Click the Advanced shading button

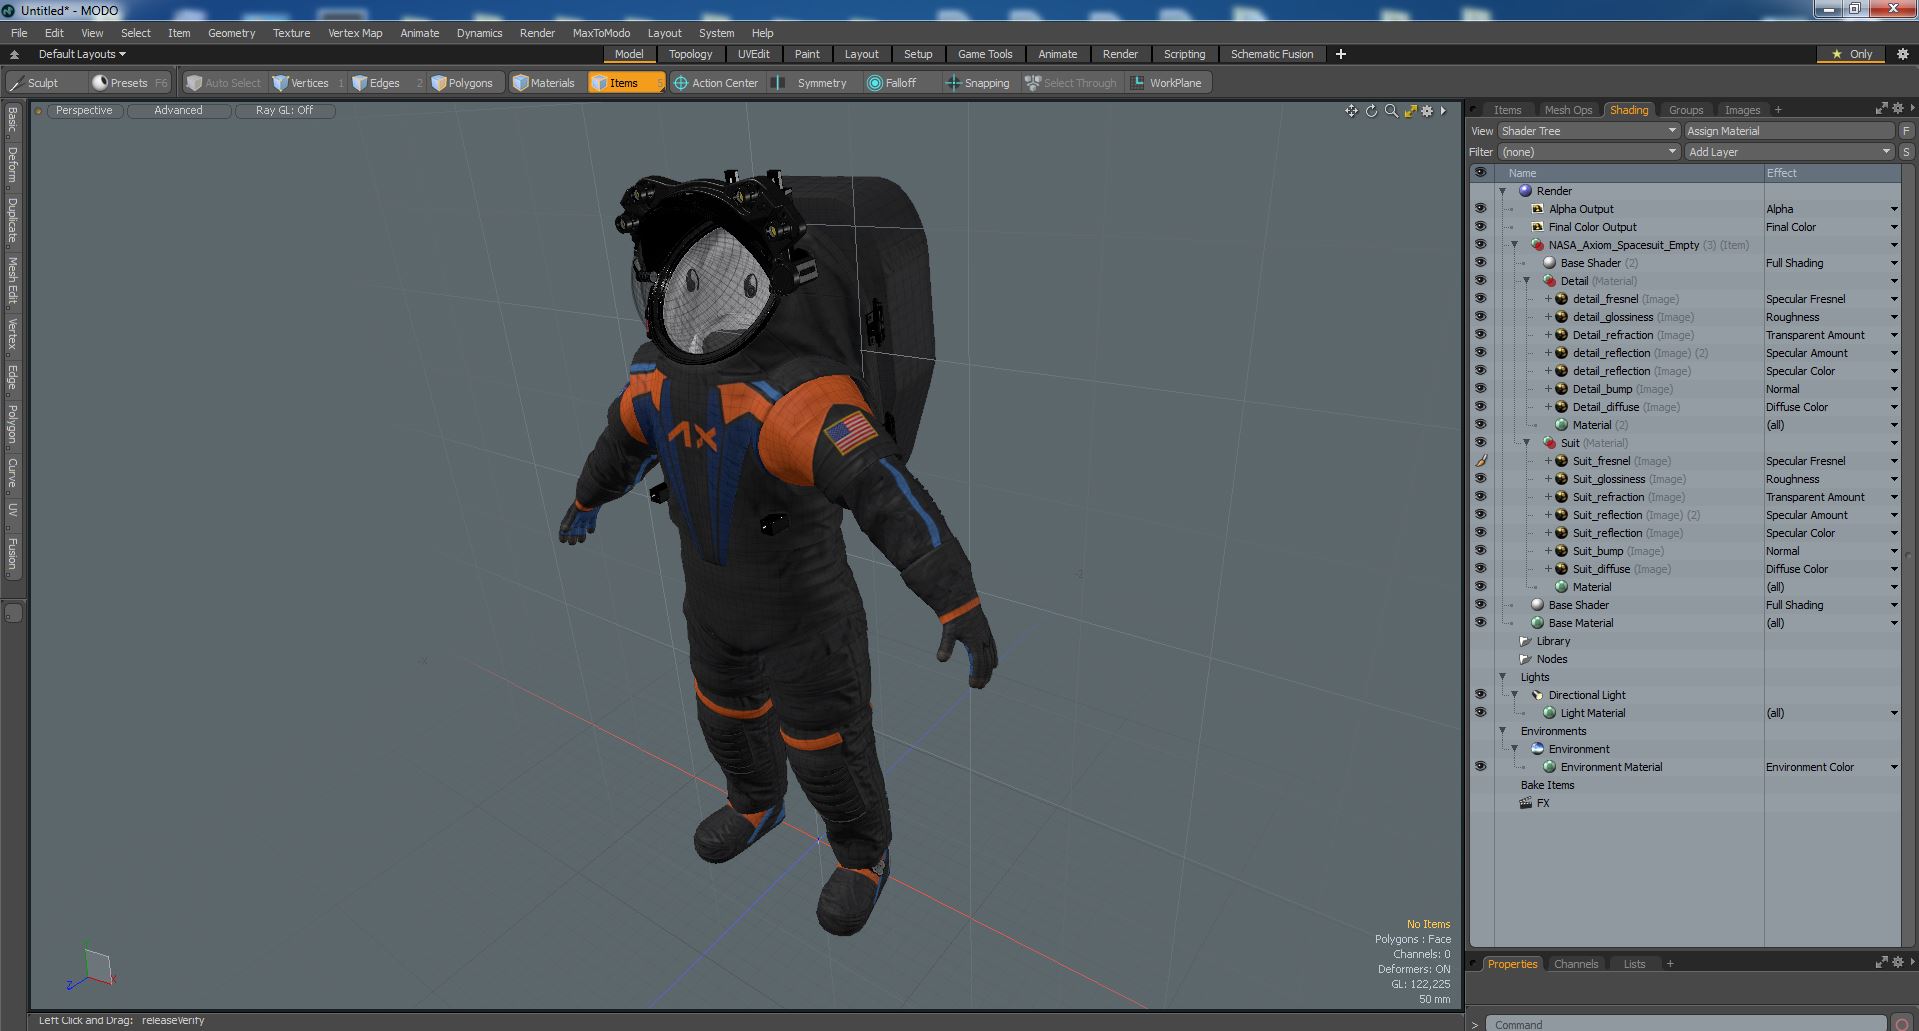(x=178, y=111)
